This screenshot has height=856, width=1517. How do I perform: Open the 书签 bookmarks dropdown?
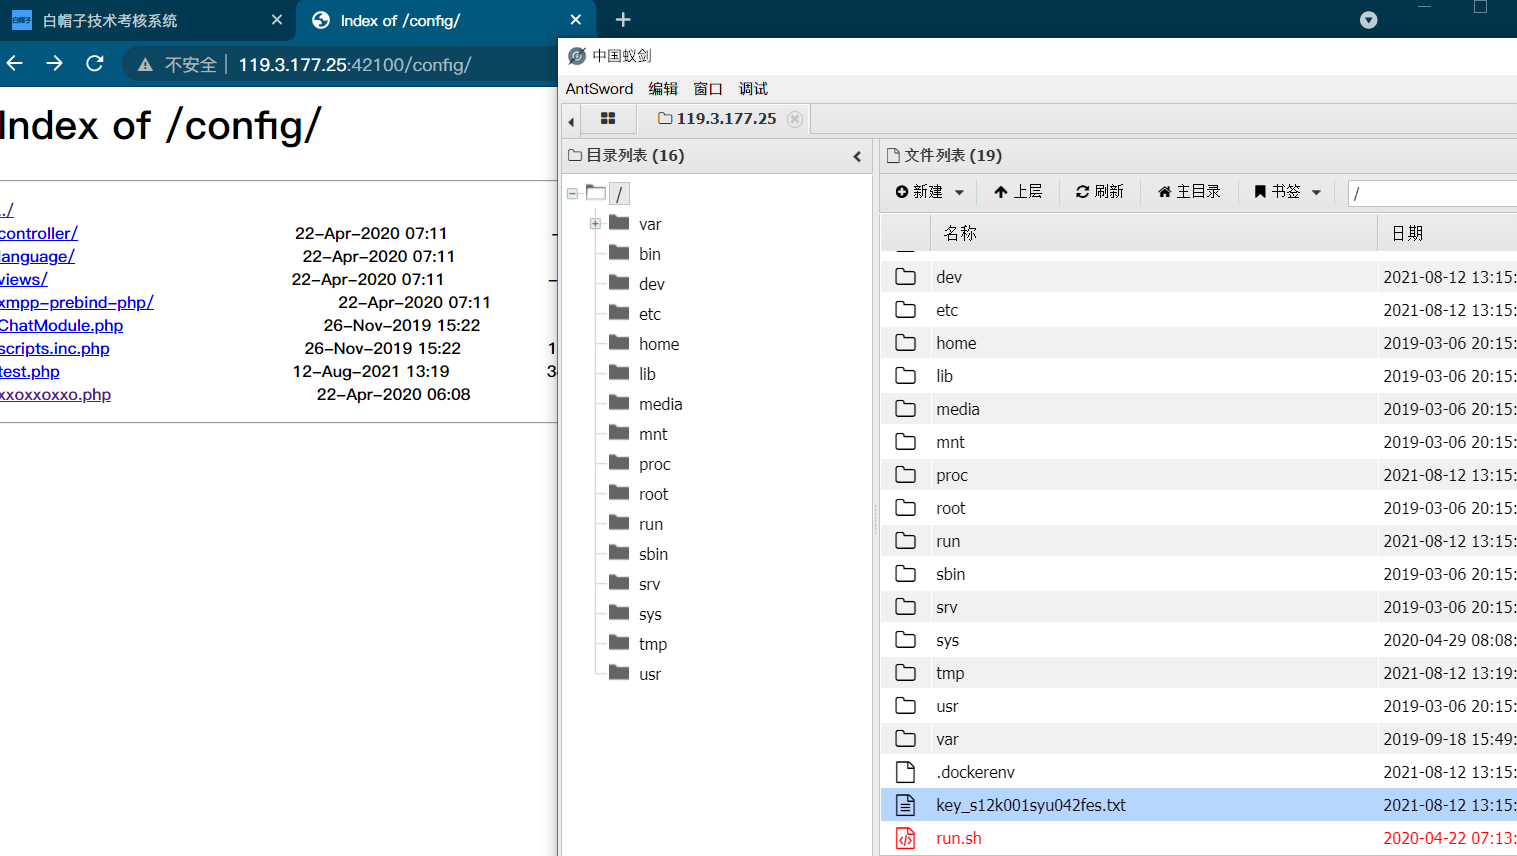(x=1288, y=192)
